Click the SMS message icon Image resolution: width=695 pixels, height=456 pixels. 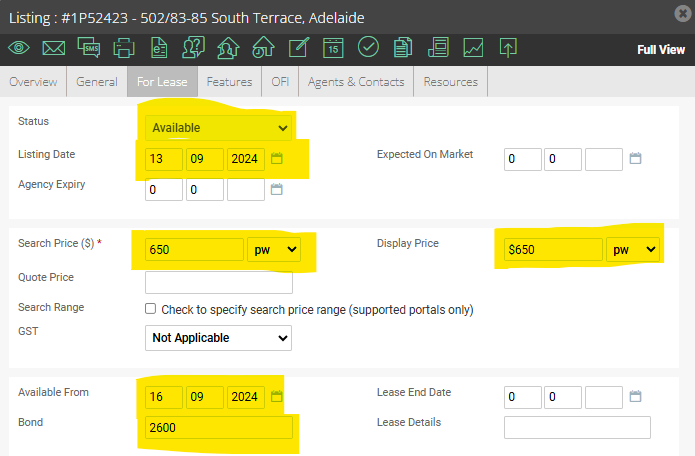[x=88, y=47]
